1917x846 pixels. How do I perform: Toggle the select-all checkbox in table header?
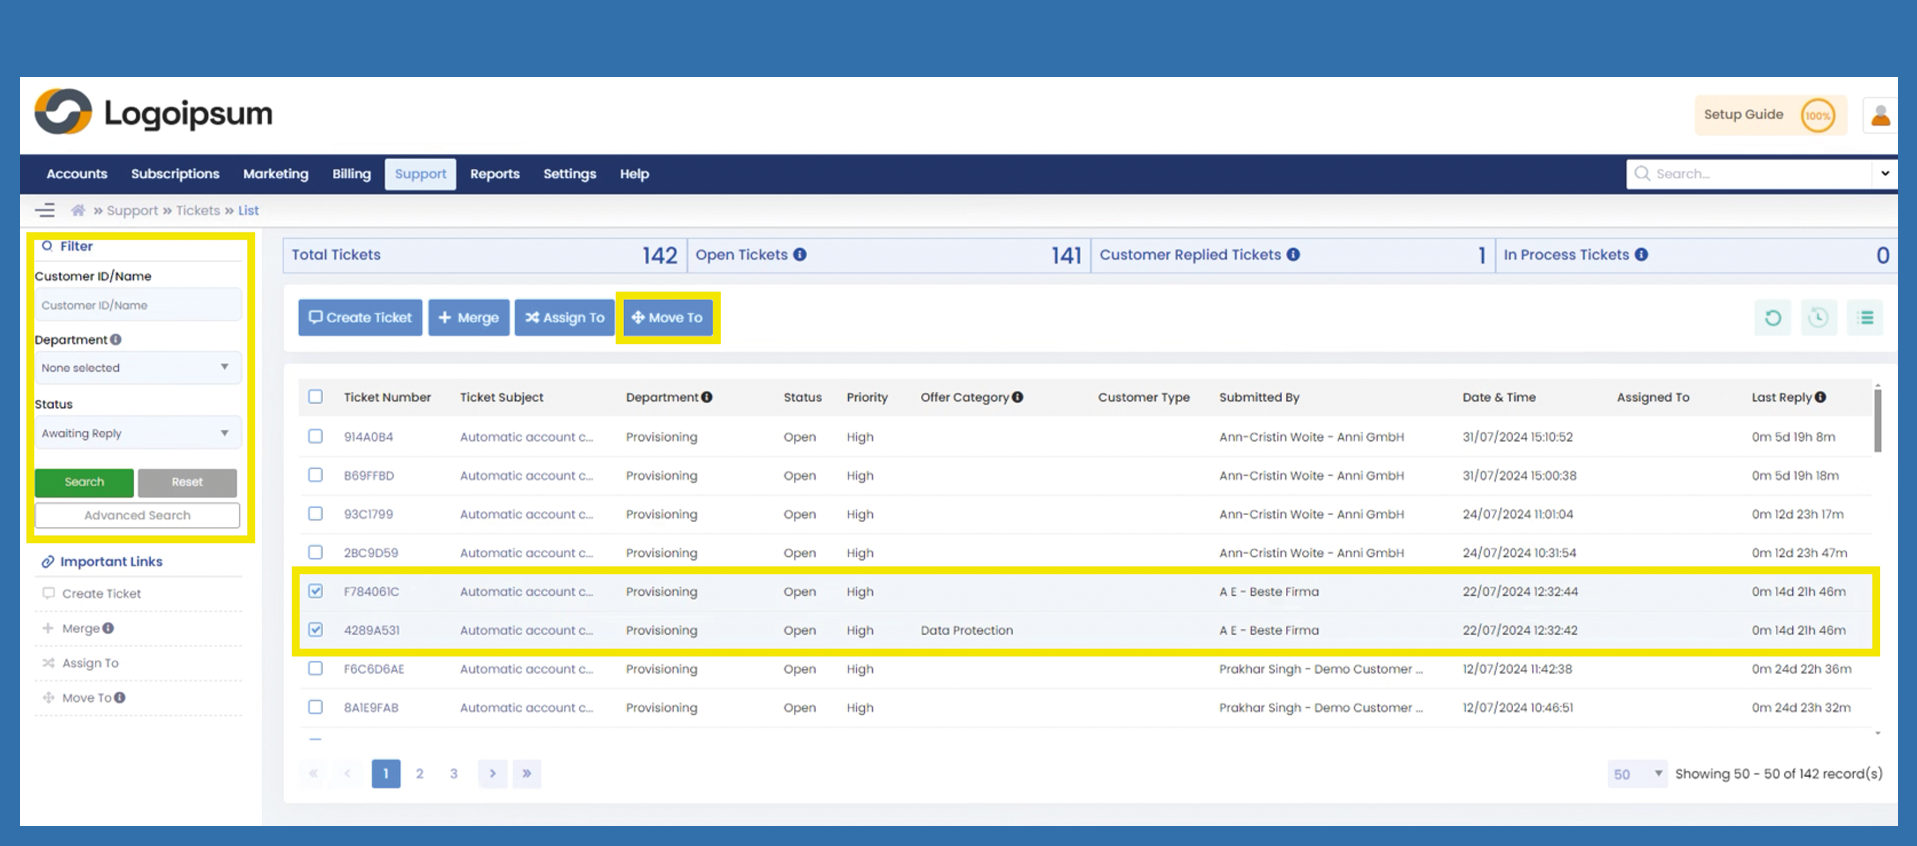[x=316, y=397]
